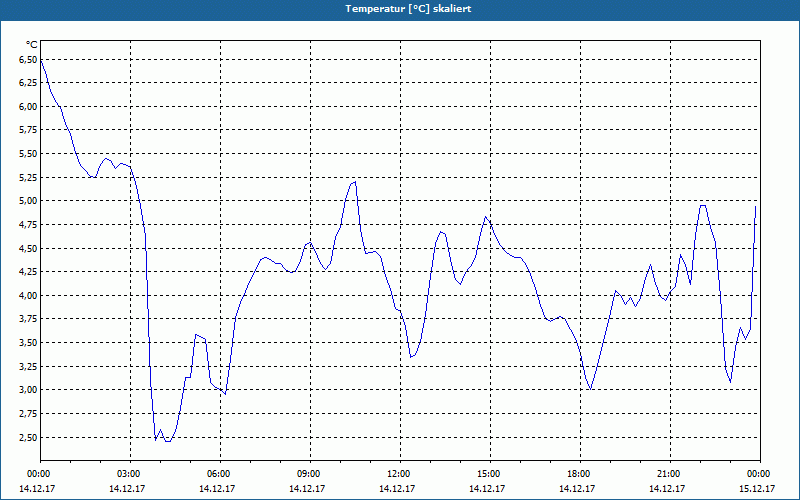Select the 4,25 y-axis label
The height and width of the screenshot is (500, 800).
pyautogui.click(x=29, y=272)
